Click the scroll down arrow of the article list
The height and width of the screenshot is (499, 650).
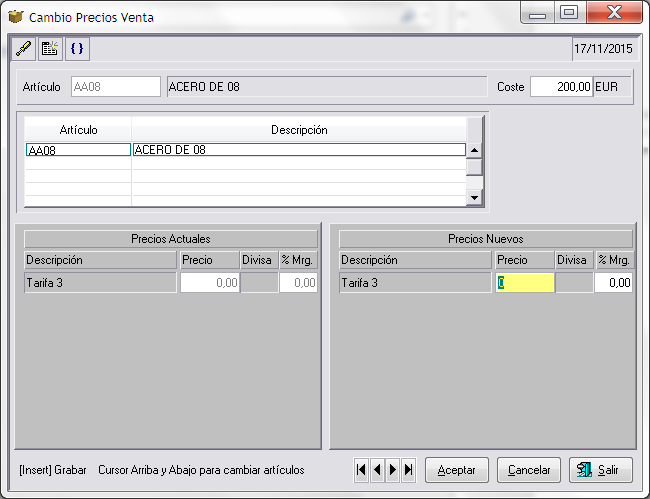pos(474,198)
